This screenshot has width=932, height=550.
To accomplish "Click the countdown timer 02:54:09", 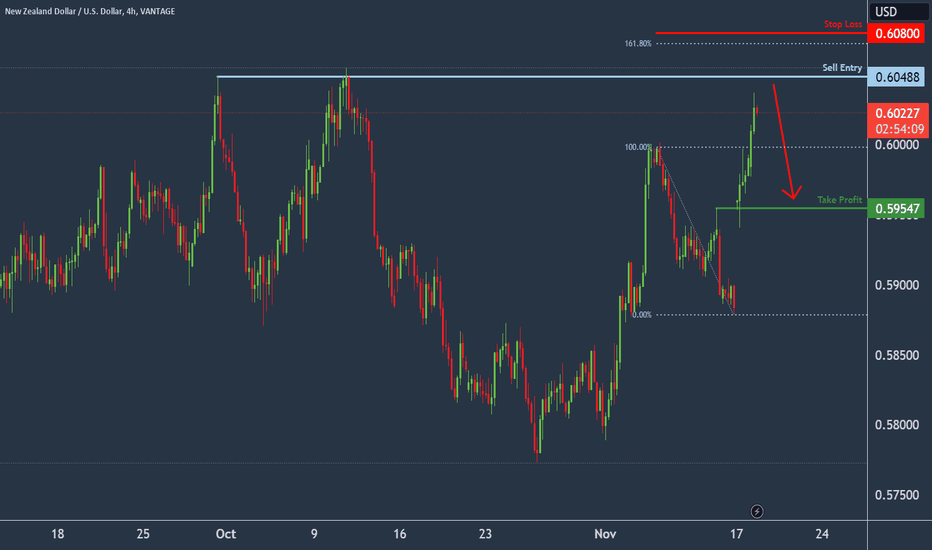I will point(899,129).
